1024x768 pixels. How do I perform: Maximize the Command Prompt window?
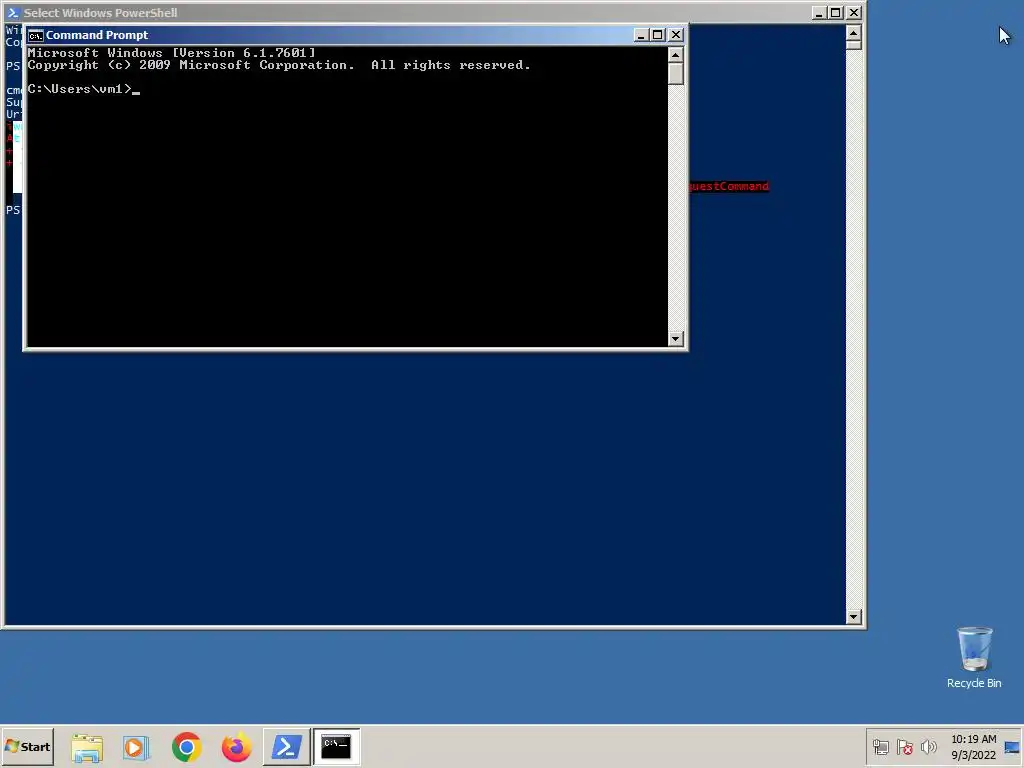click(x=658, y=35)
